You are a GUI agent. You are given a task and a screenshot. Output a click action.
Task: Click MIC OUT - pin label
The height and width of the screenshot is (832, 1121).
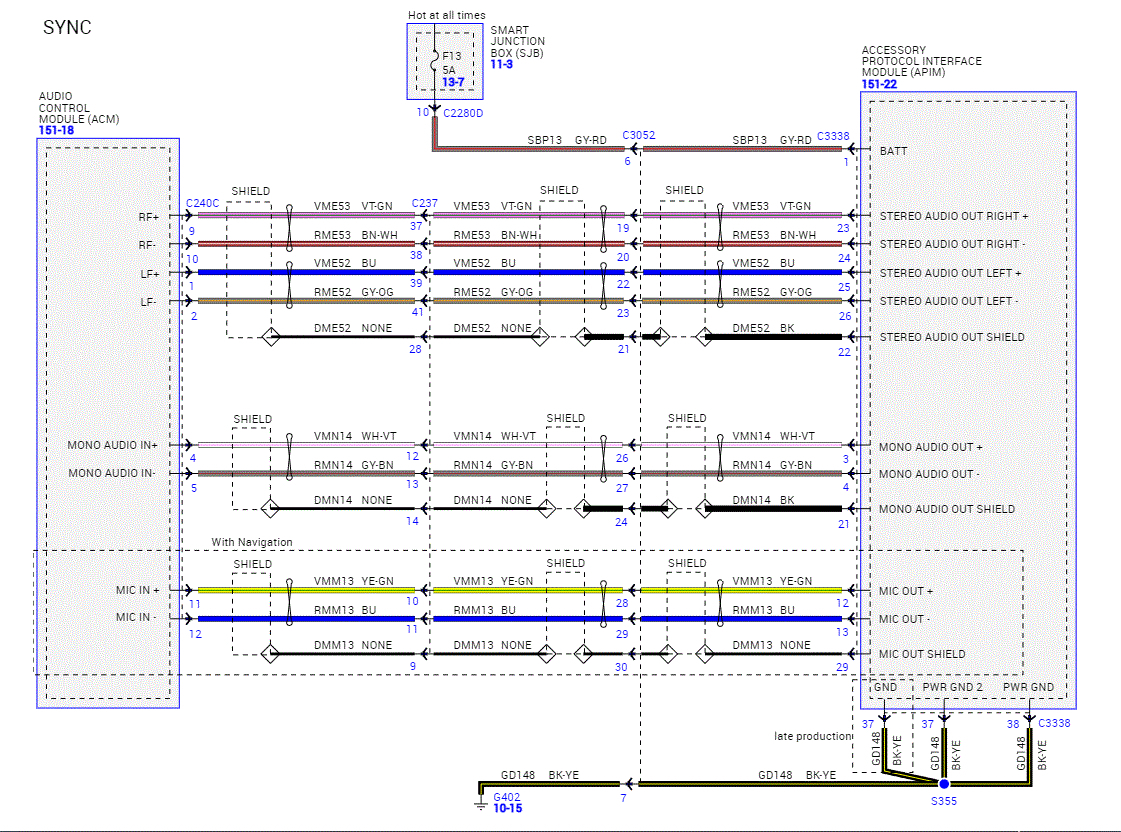pos(904,619)
